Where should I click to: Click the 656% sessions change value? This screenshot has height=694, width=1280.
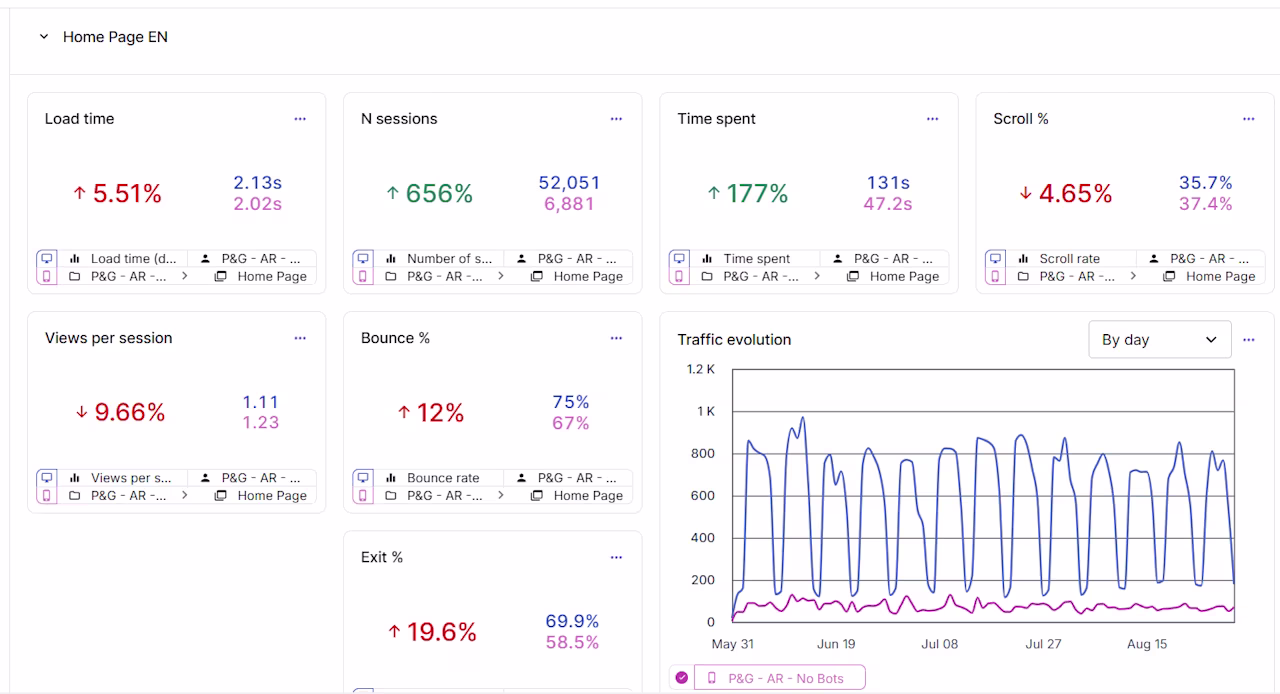[x=439, y=193]
